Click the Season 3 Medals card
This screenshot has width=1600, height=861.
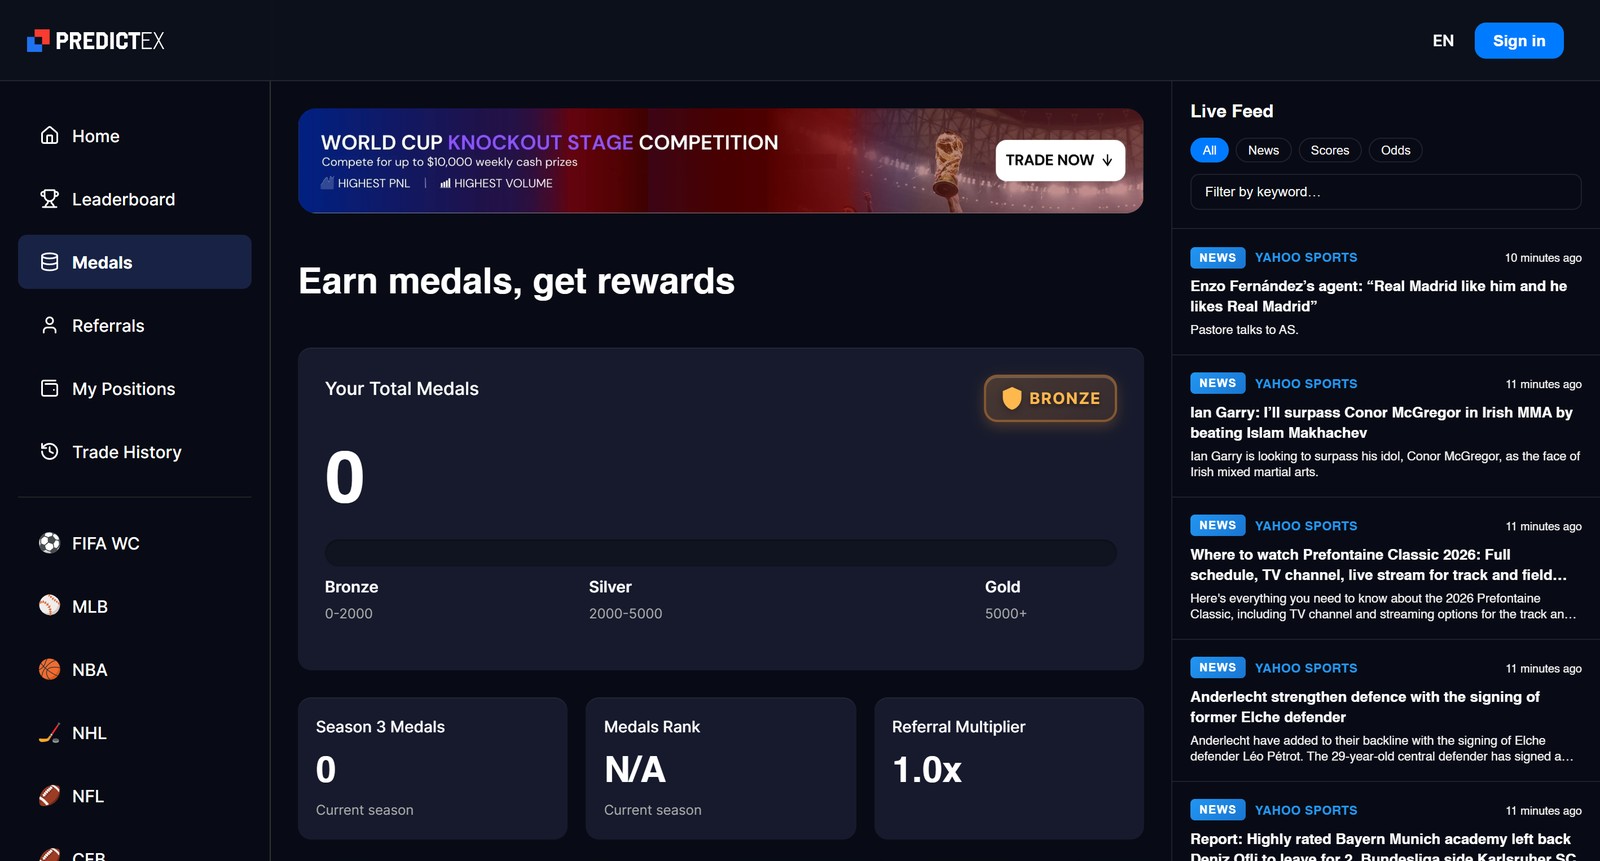tap(432, 768)
